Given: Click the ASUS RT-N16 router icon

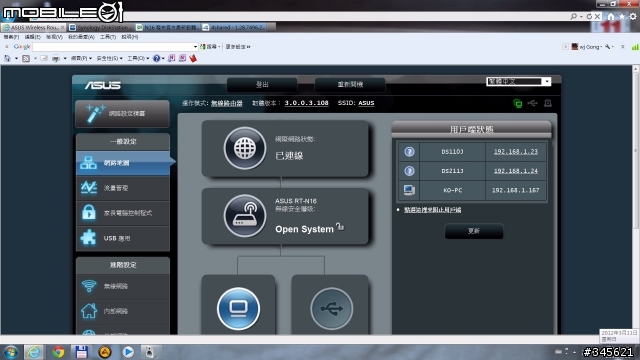Looking at the screenshot, I should (244, 216).
